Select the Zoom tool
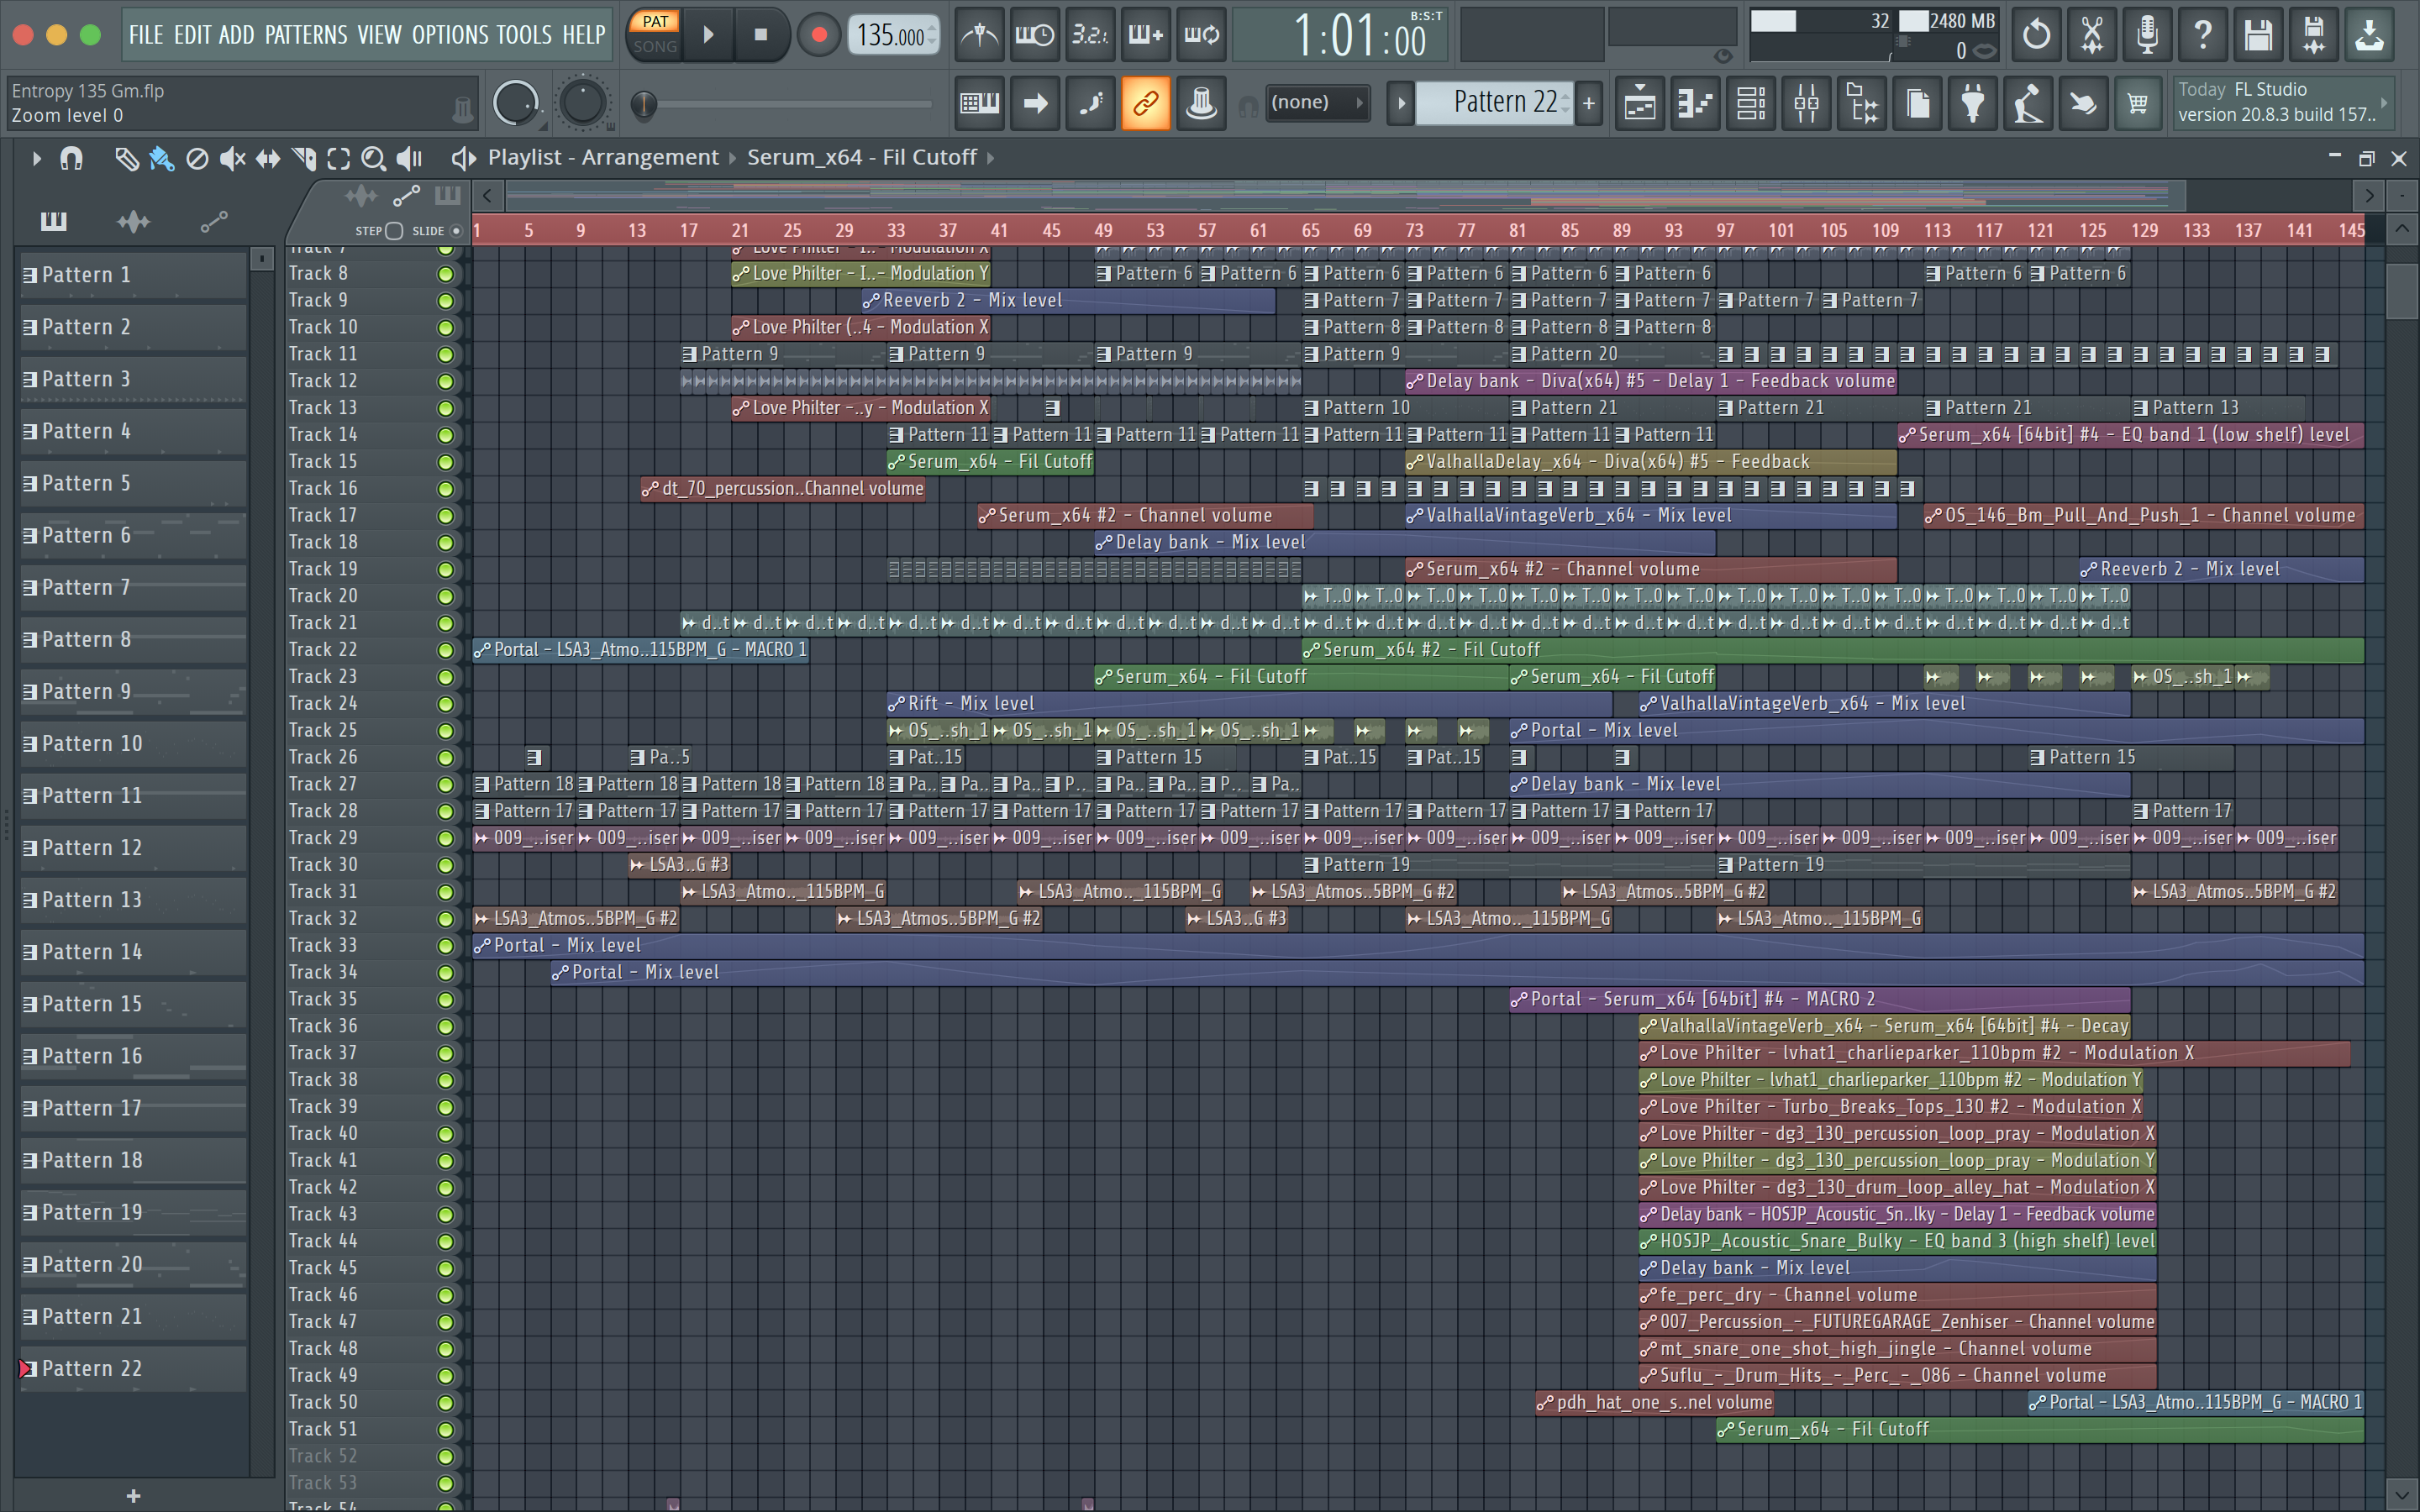This screenshot has height=1512, width=2420. point(373,158)
